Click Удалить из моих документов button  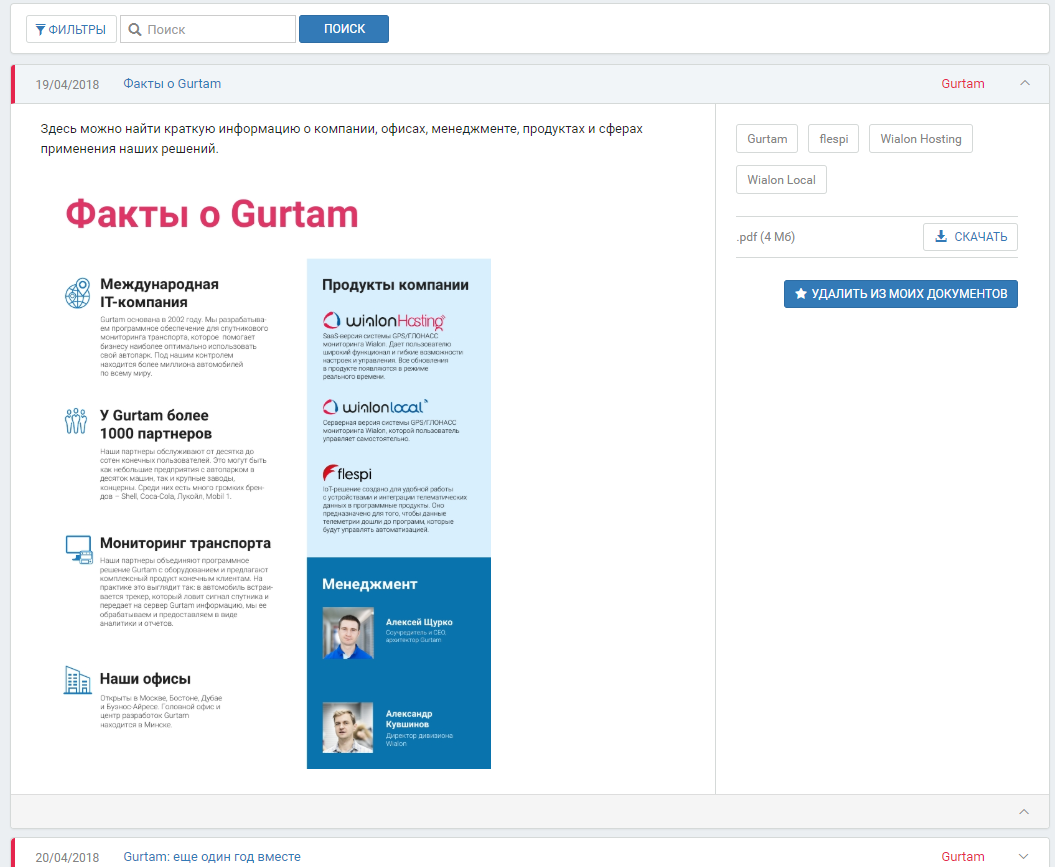pyautogui.click(x=900, y=294)
